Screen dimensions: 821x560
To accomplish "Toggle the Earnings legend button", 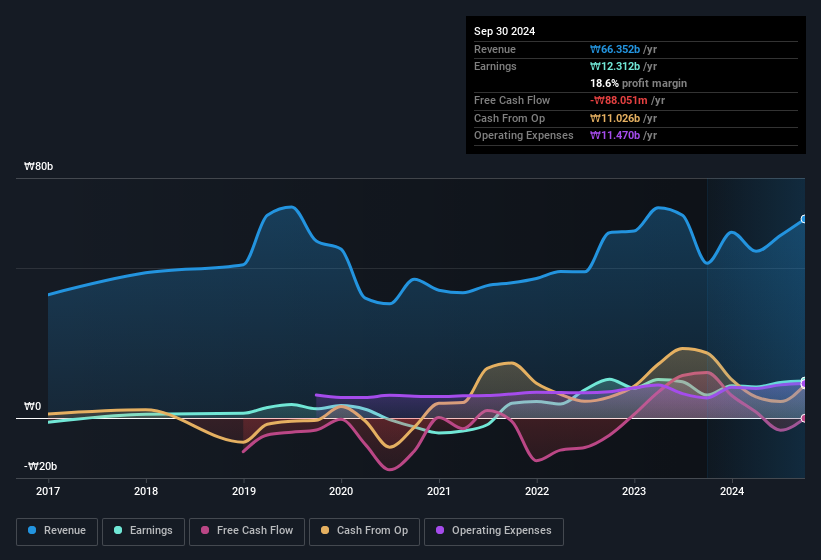I will 143,531.
